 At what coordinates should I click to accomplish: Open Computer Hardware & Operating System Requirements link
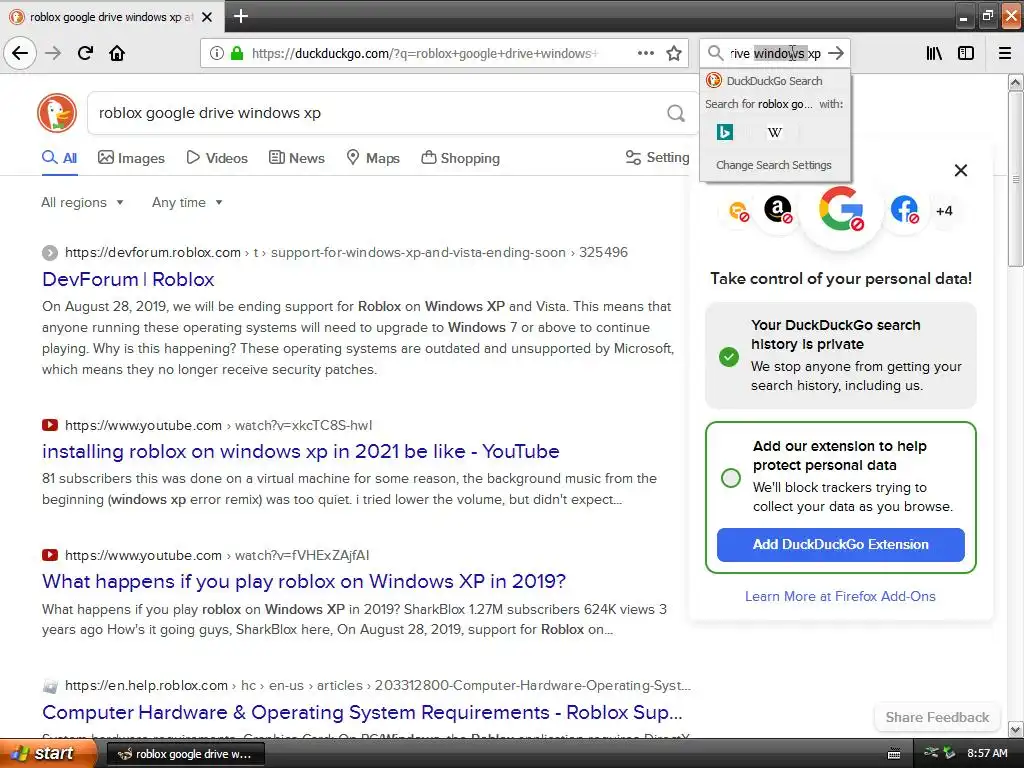click(362, 712)
